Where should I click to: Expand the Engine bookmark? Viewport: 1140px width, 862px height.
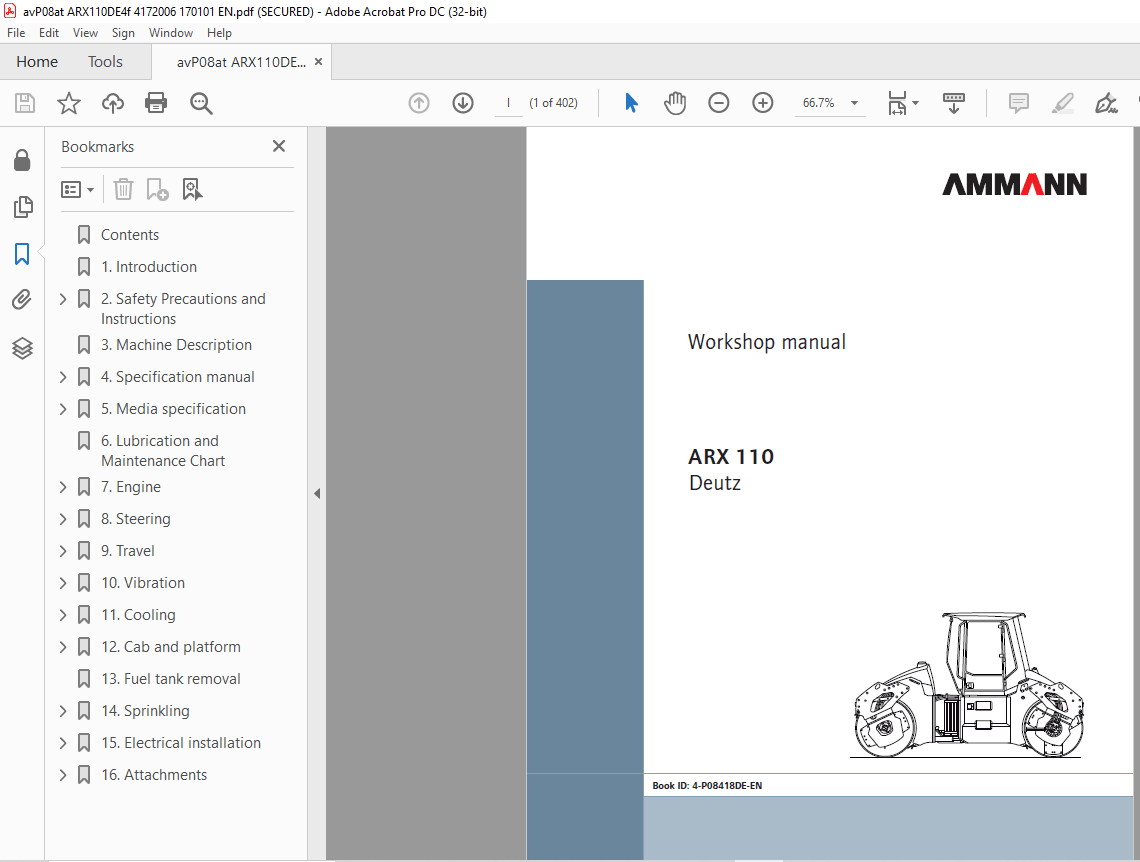62,486
